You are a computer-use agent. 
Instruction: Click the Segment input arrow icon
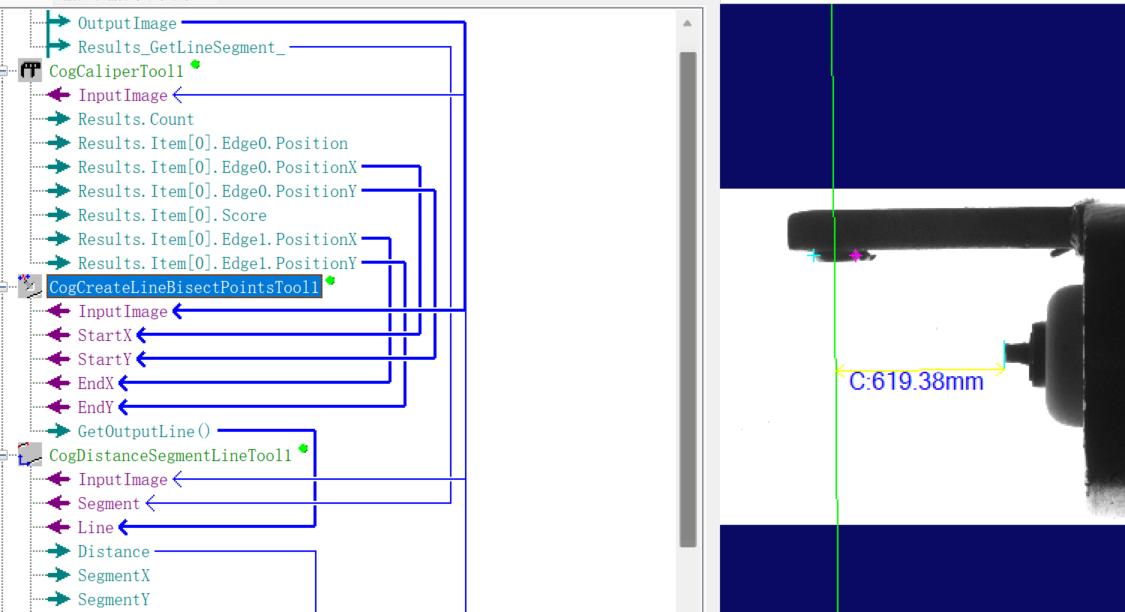58,503
